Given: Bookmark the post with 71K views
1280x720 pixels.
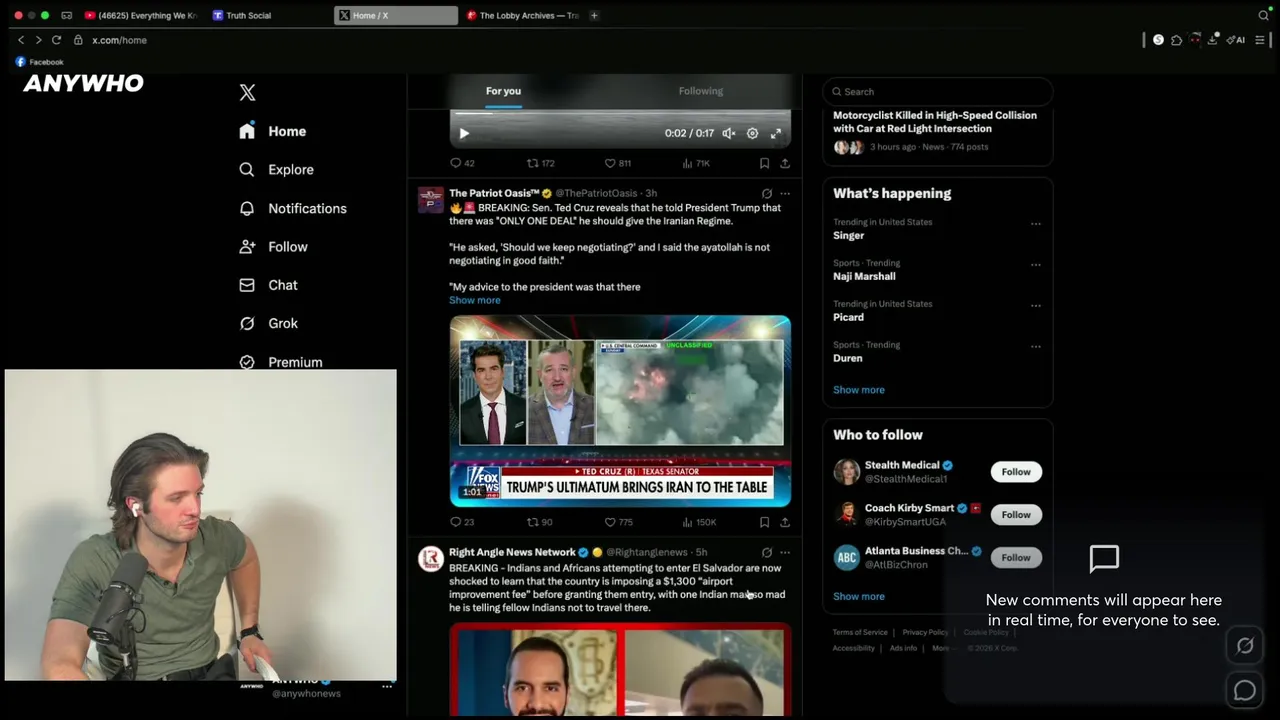Looking at the screenshot, I should (764, 163).
